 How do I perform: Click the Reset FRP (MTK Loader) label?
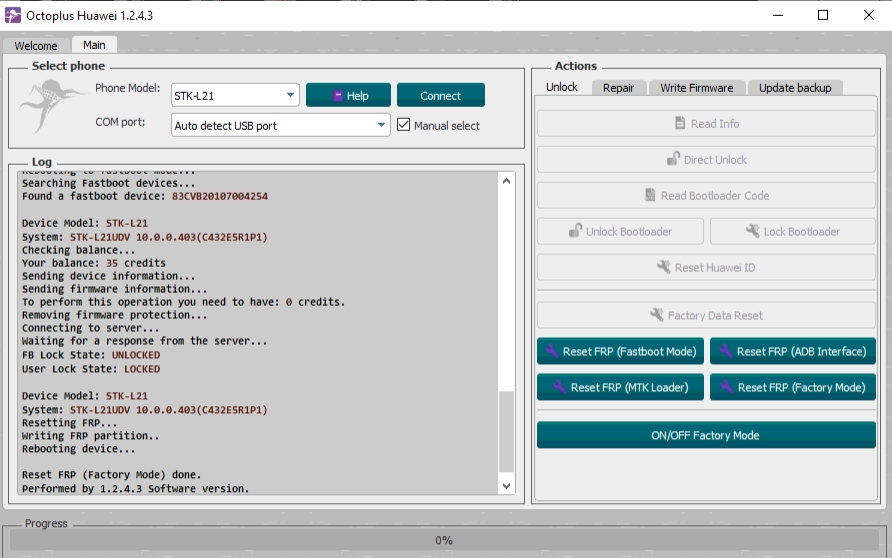click(x=630, y=387)
